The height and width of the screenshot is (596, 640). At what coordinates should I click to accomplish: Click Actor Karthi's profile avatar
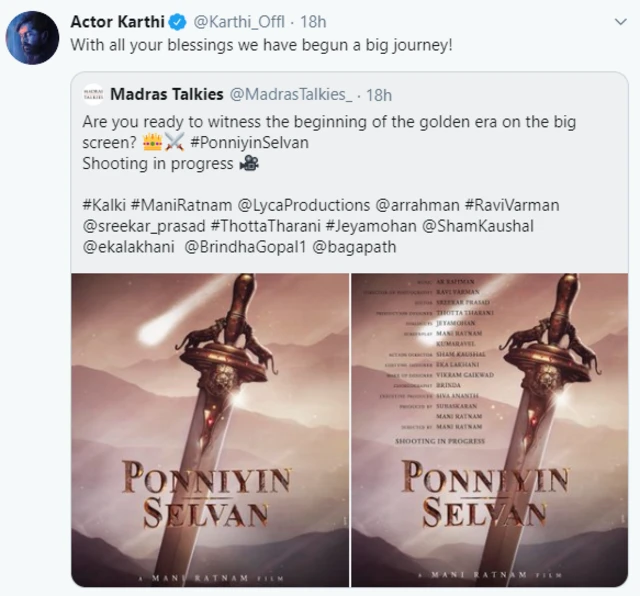(31, 38)
